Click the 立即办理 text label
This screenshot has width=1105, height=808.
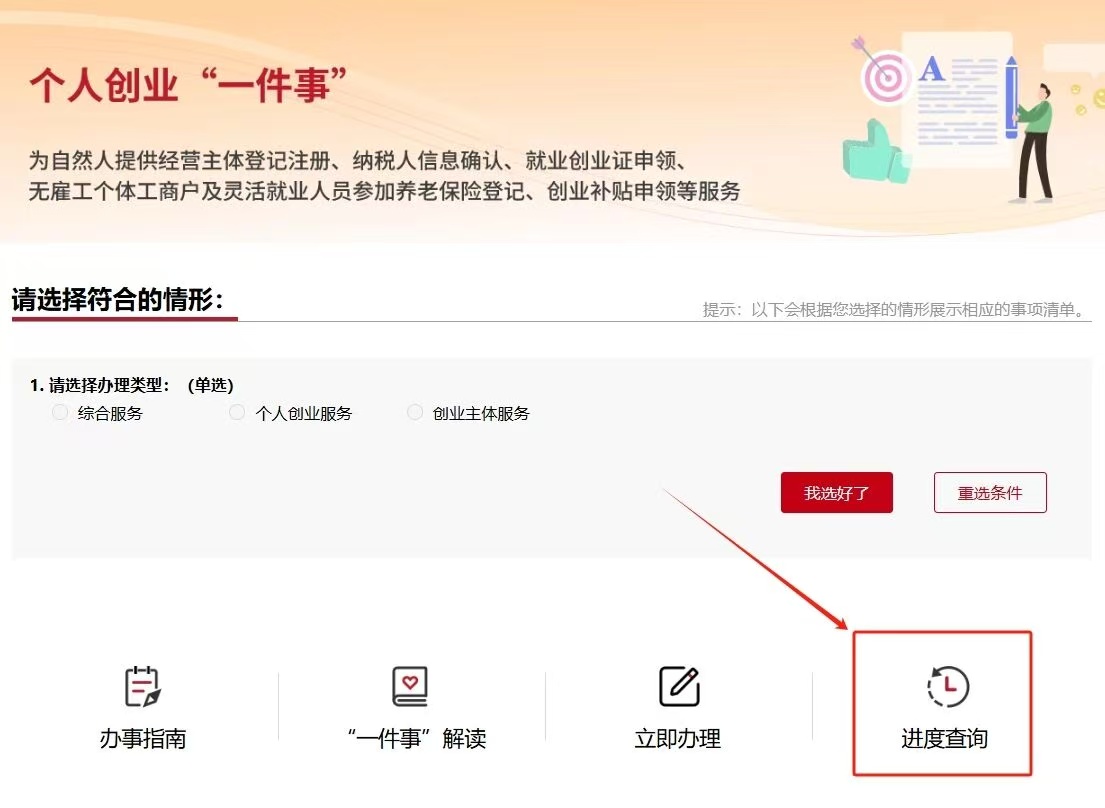click(x=678, y=739)
